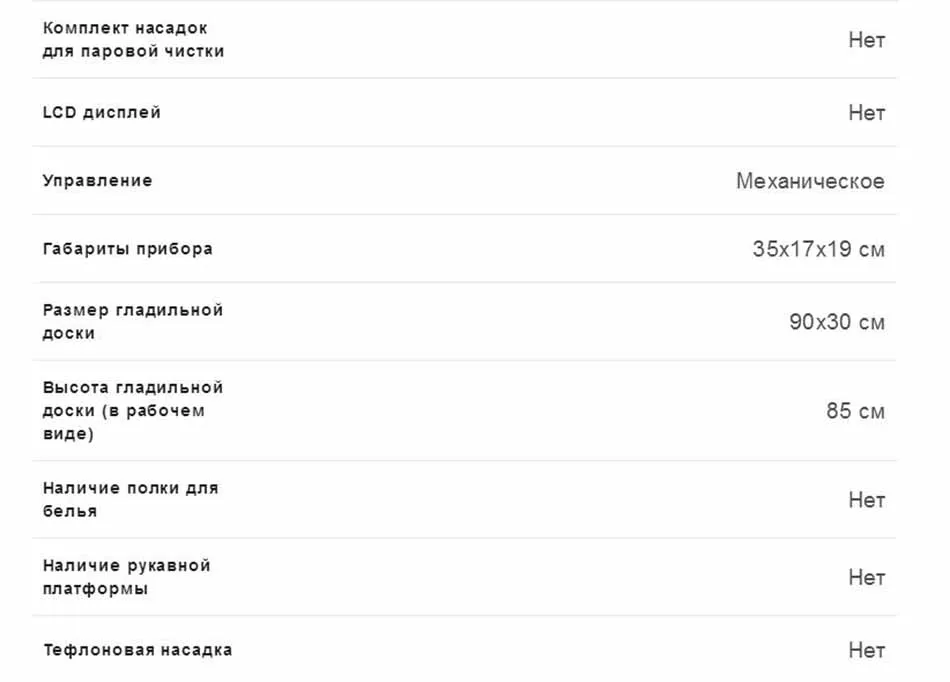Select the '90x30 см' board size value
Image resolution: width=950 pixels, height=682 pixels.
tap(837, 322)
